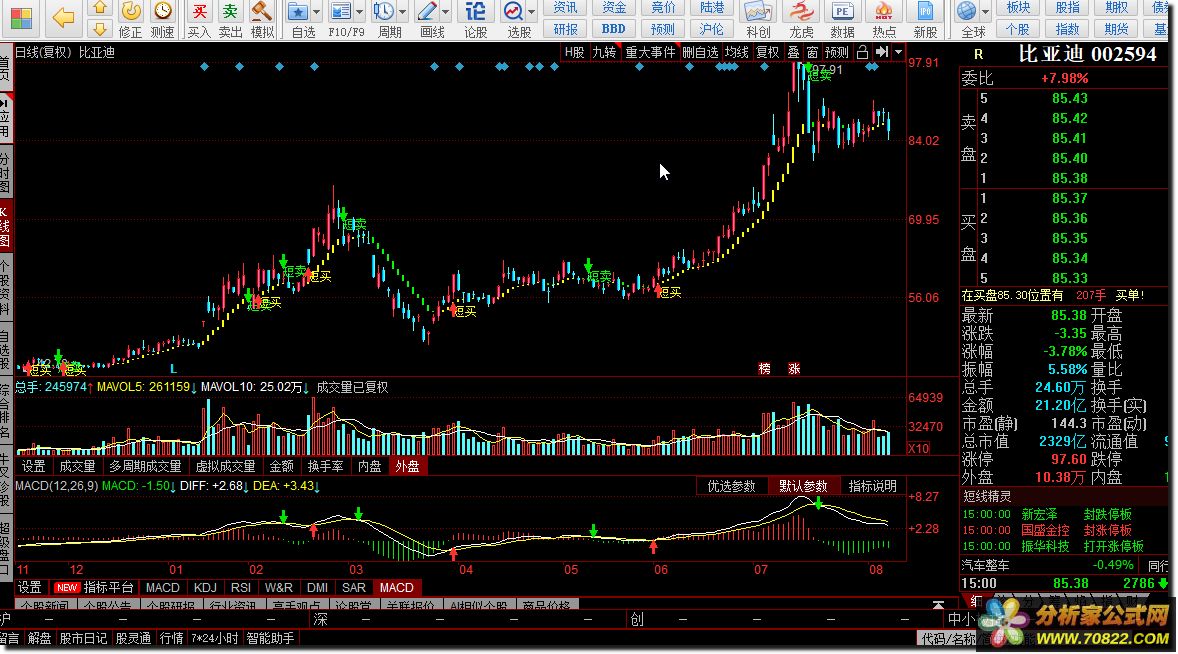Toggle 窗 multi-window mode
Image resolution: width=1178 pixels, height=654 pixels.
tap(812, 53)
